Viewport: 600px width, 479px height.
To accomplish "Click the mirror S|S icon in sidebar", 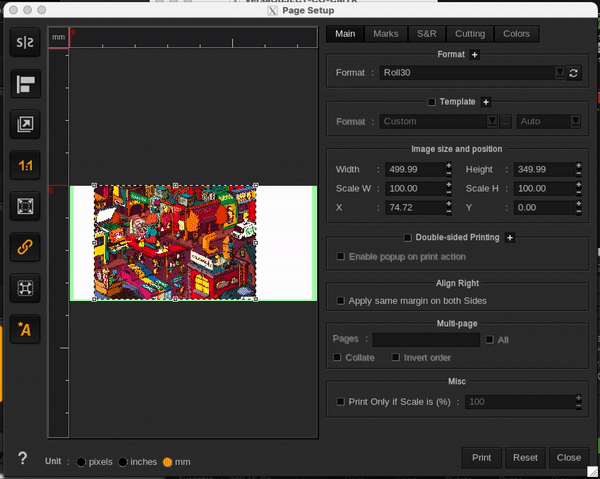I will click(x=25, y=42).
